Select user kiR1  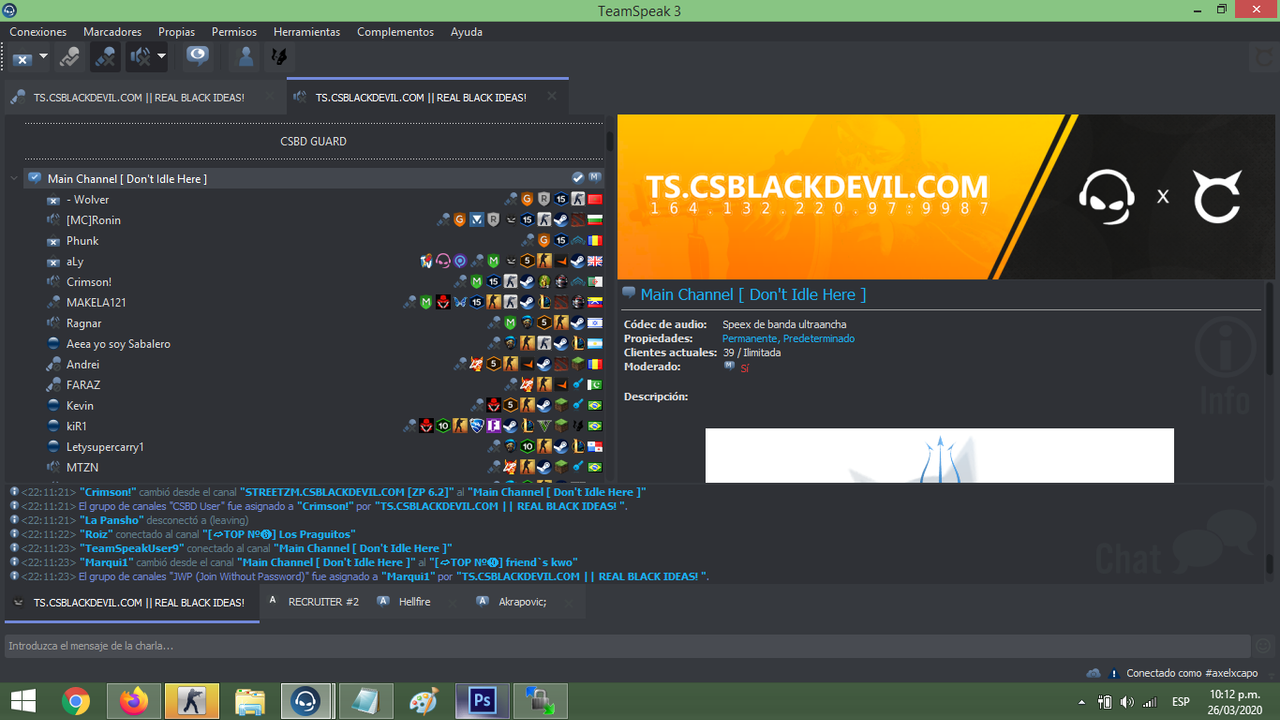point(77,426)
